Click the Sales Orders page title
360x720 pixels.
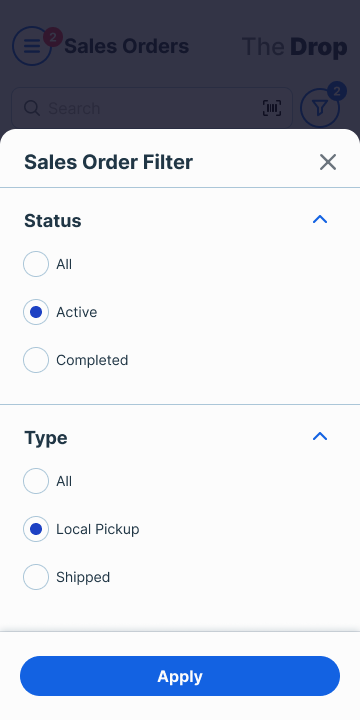127,46
